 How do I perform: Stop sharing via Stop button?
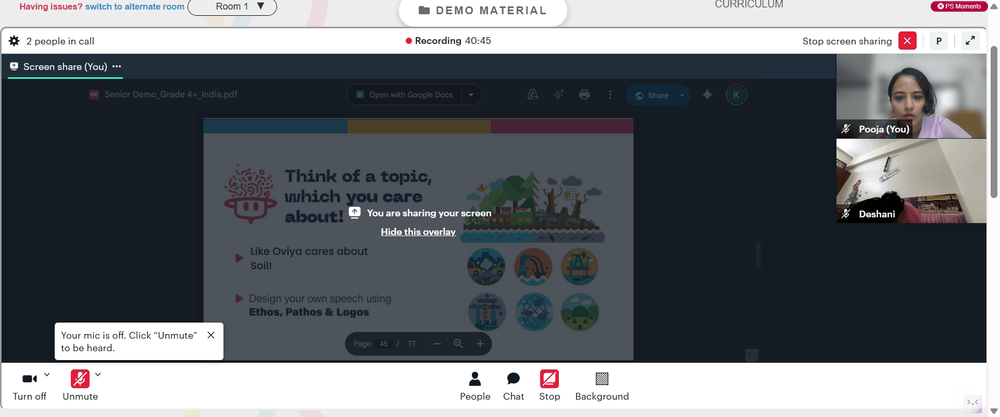coord(549,386)
